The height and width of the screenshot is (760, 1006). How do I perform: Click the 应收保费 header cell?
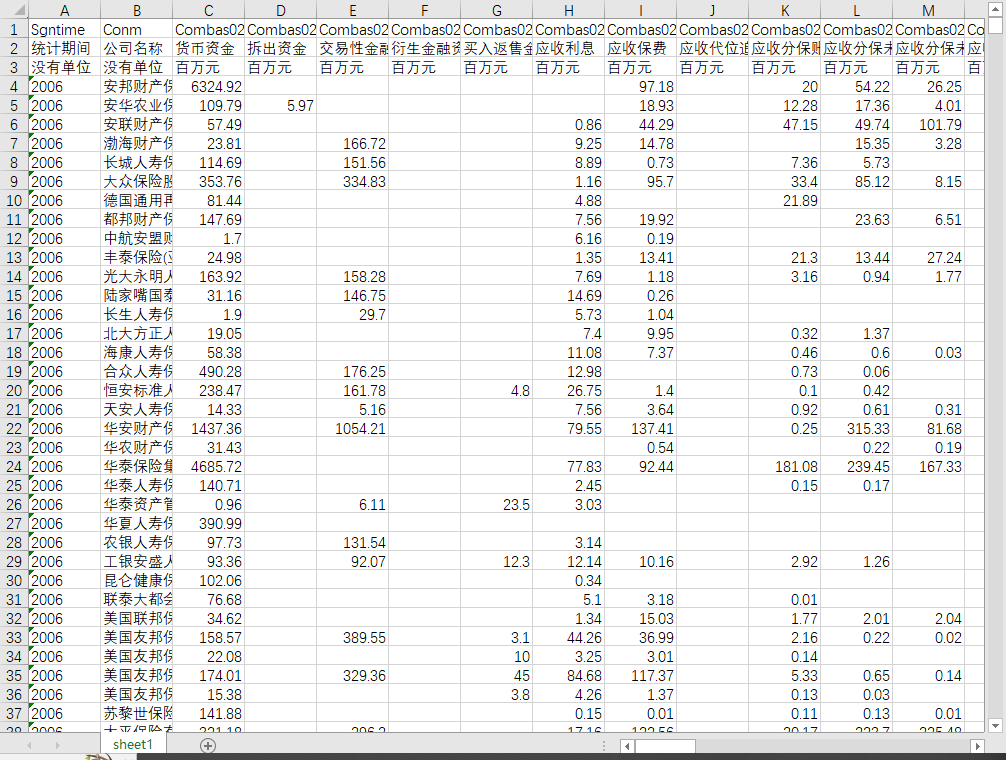coord(640,49)
